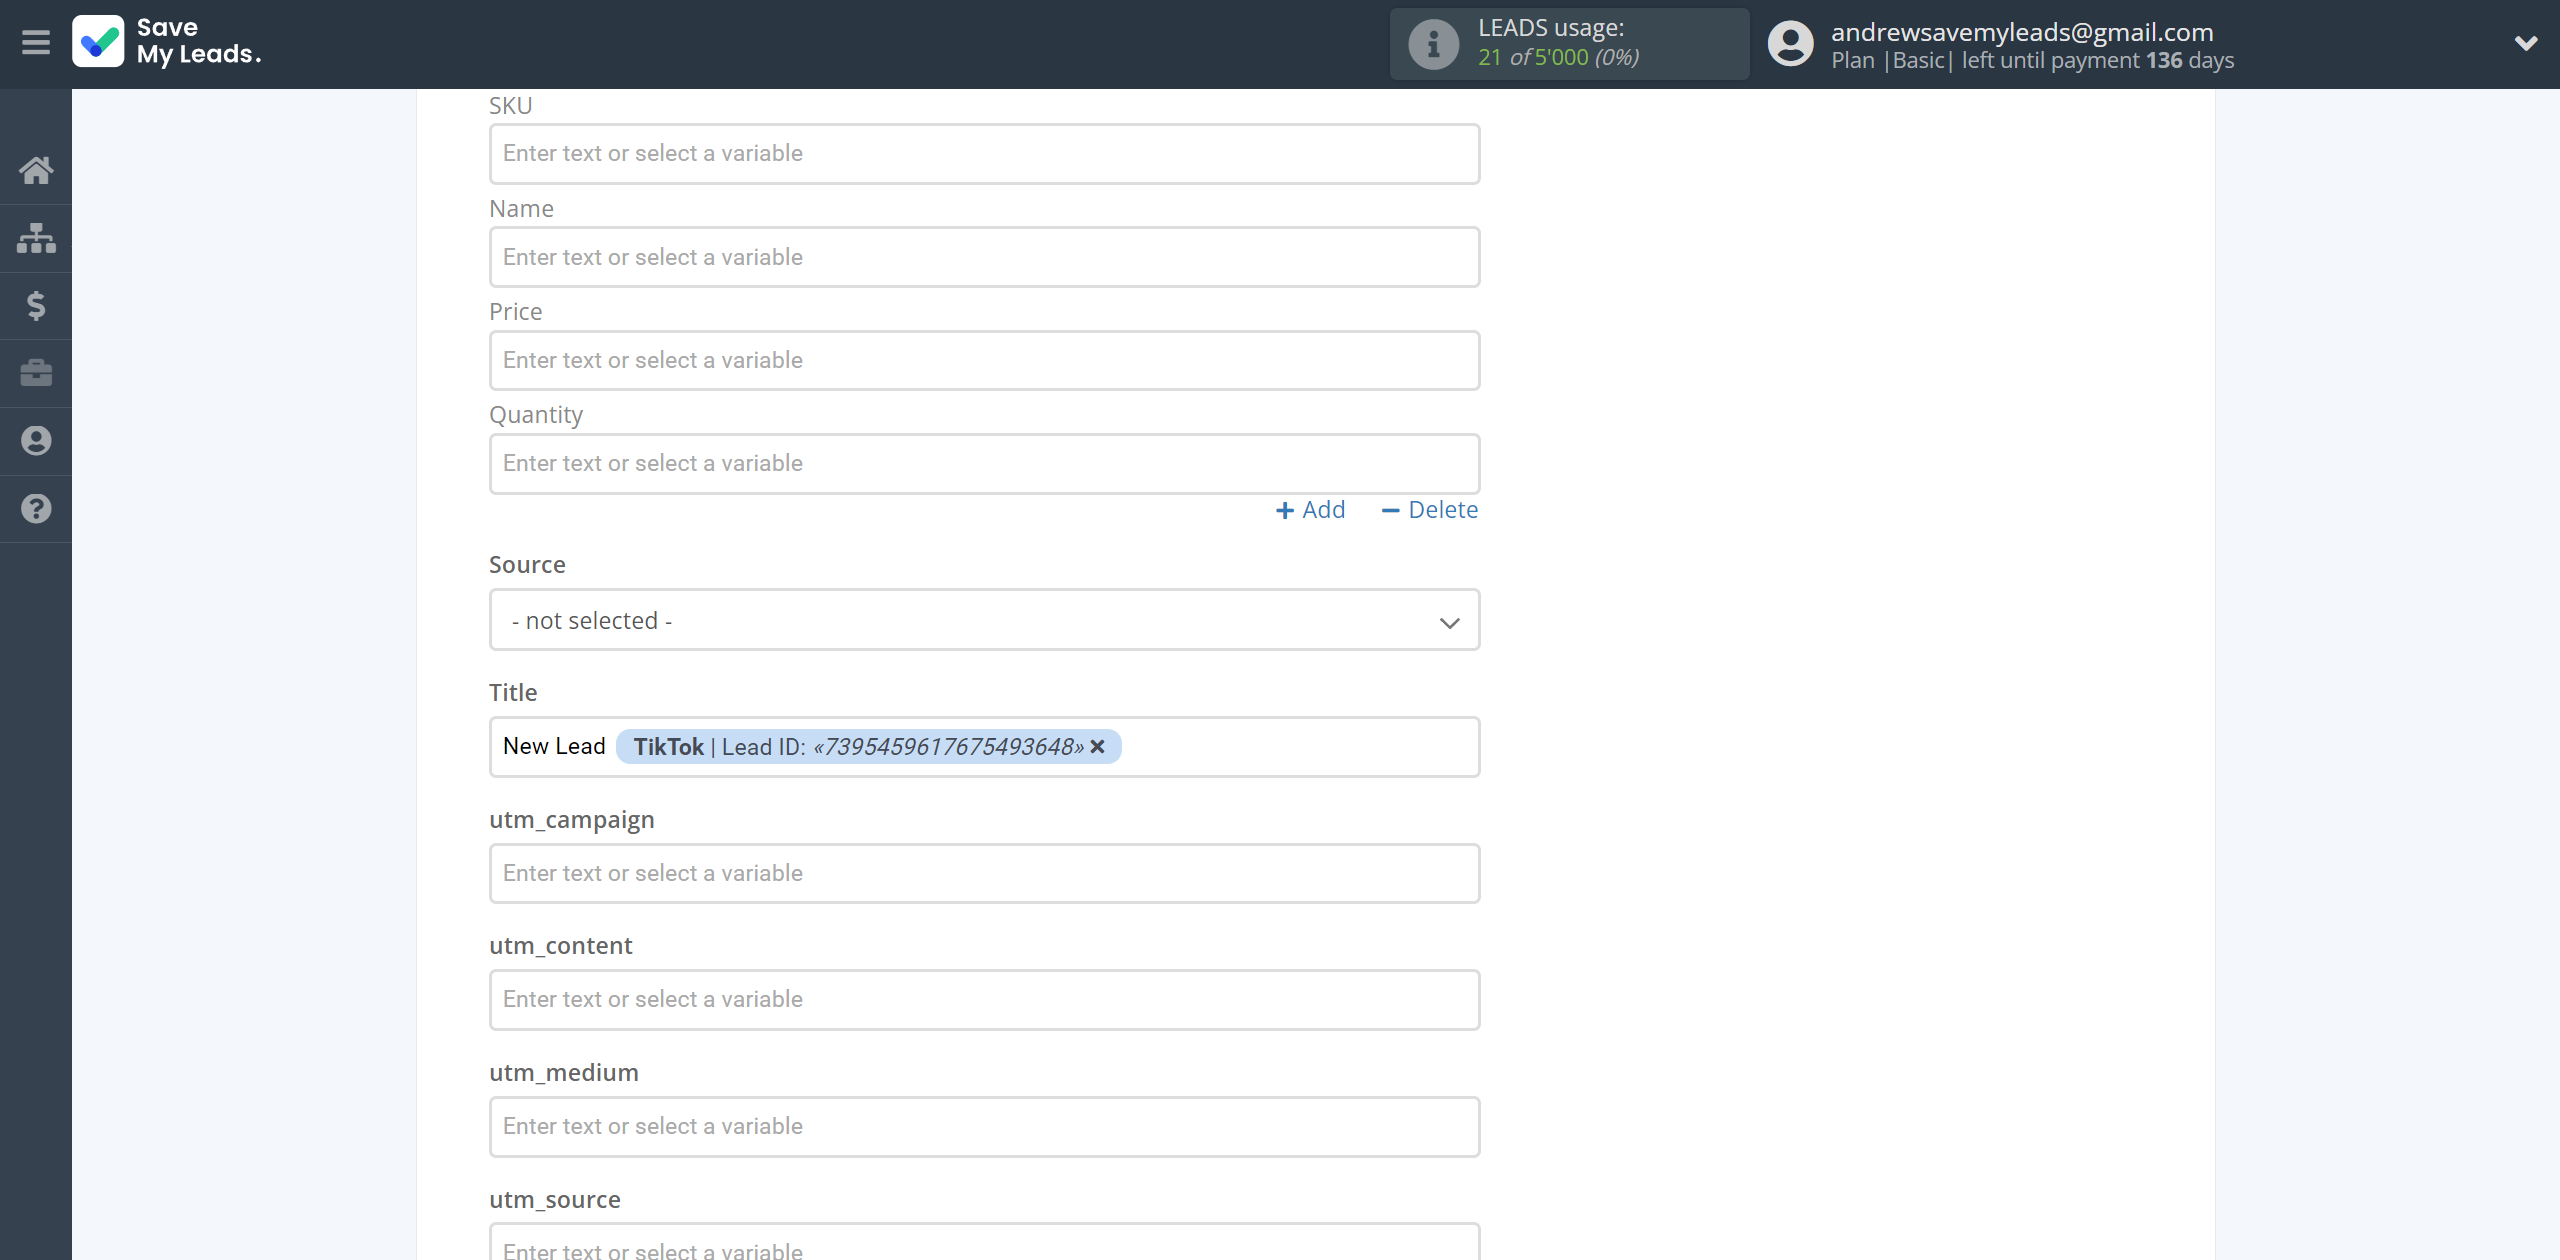Image resolution: width=2560 pixels, height=1260 pixels.
Task: Open the profile user icon in sidebar
Action: 36,441
